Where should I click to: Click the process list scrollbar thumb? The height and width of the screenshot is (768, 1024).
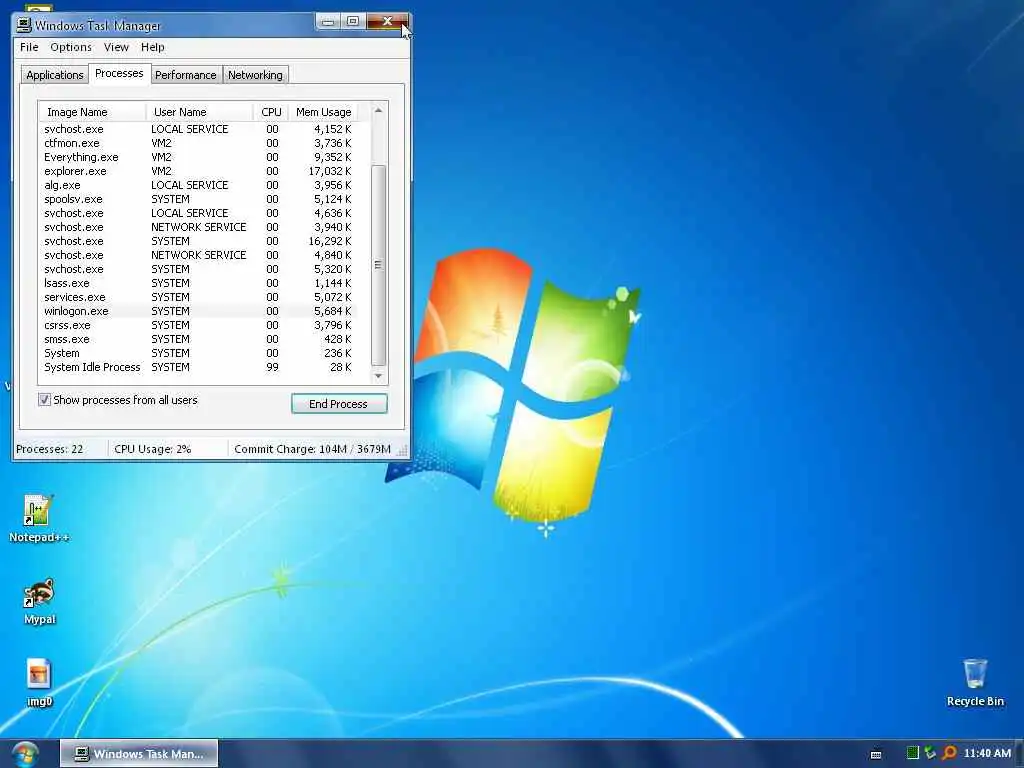pos(378,265)
